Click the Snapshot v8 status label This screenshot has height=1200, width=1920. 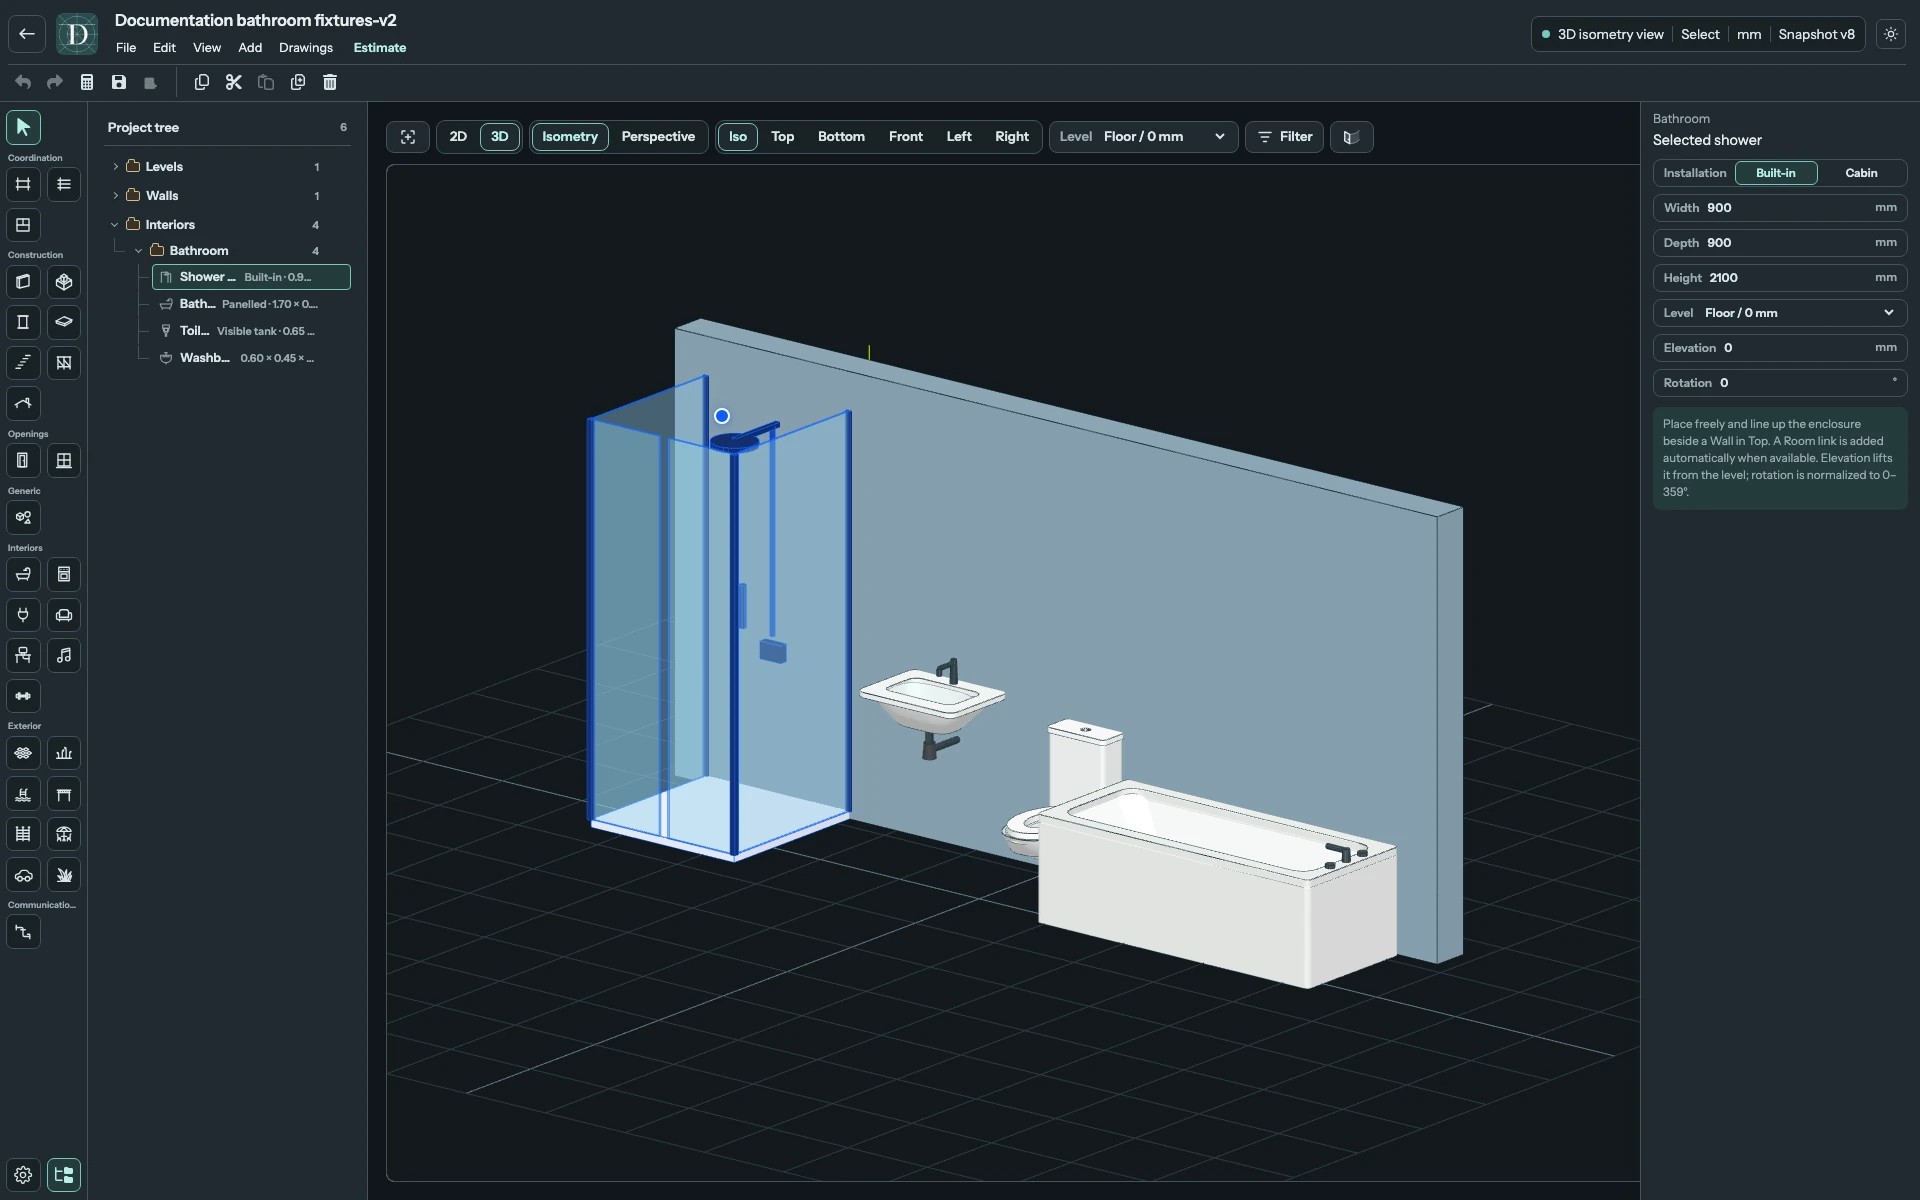tap(1816, 34)
